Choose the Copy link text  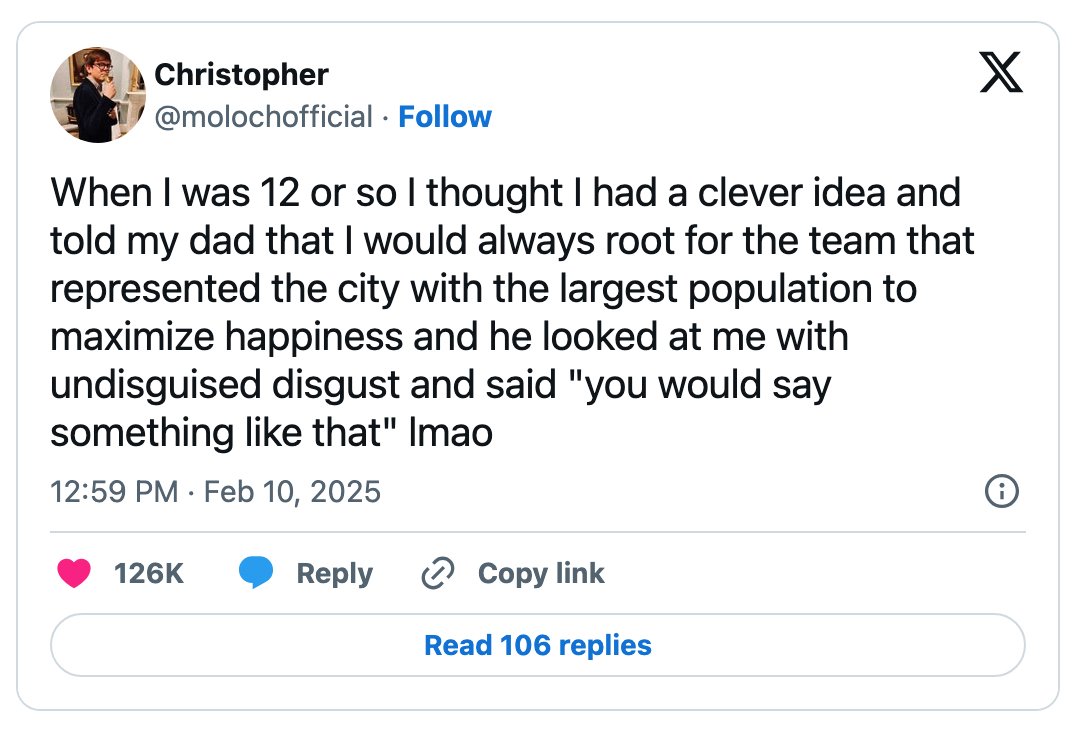pos(541,573)
